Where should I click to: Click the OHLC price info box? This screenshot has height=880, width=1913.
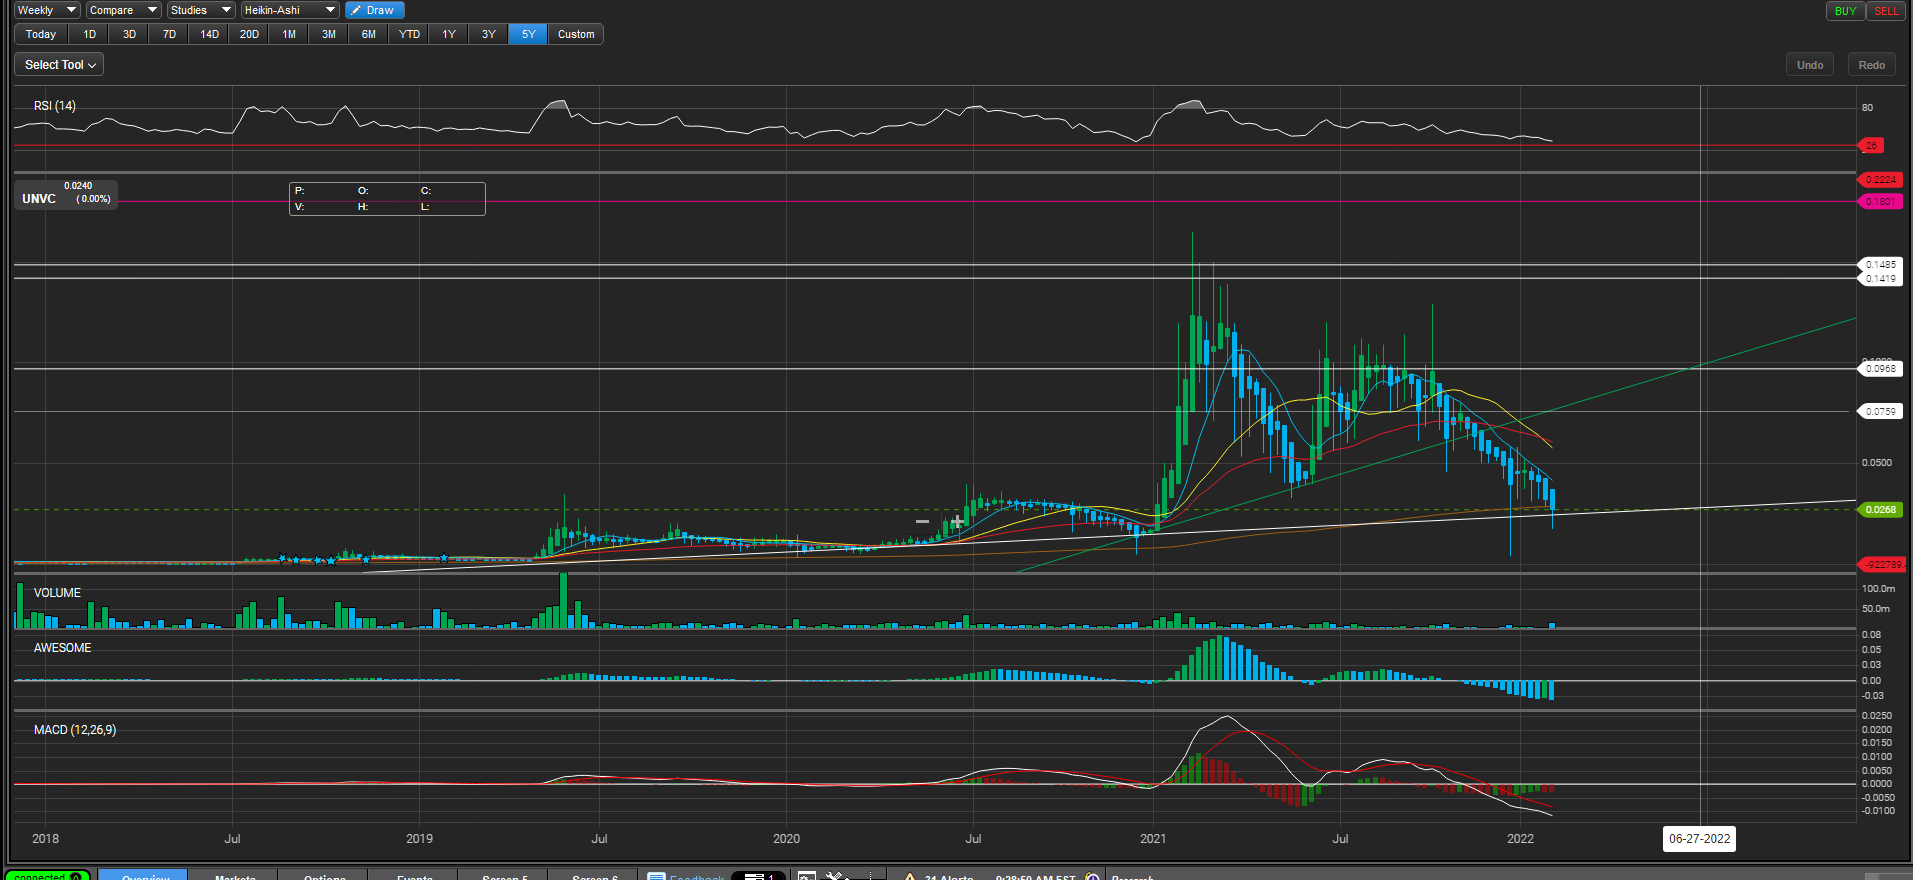[387, 199]
